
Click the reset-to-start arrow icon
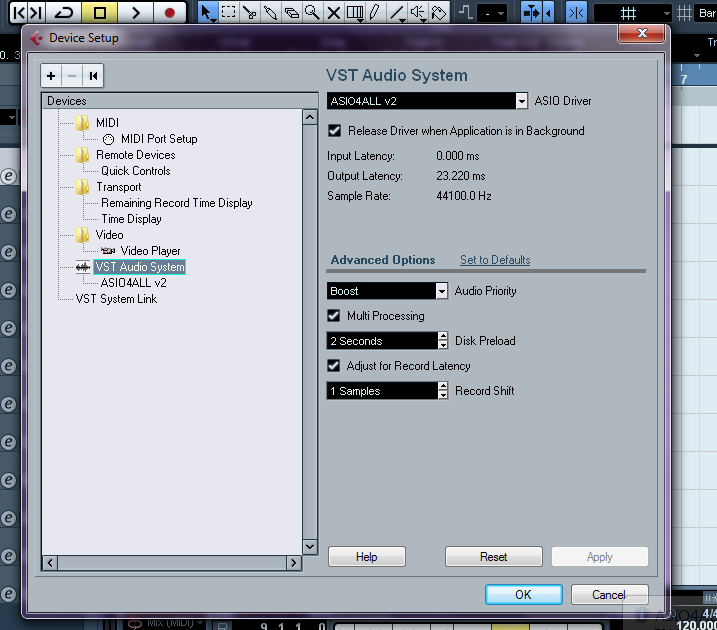[93, 75]
